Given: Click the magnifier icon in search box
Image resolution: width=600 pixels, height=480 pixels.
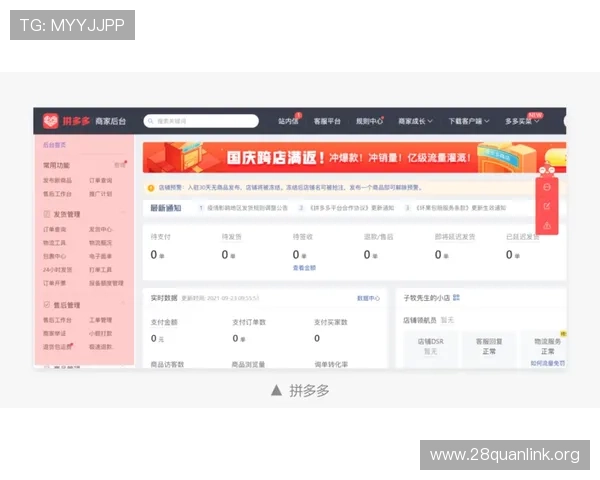Looking at the screenshot, I should (151, 121).
